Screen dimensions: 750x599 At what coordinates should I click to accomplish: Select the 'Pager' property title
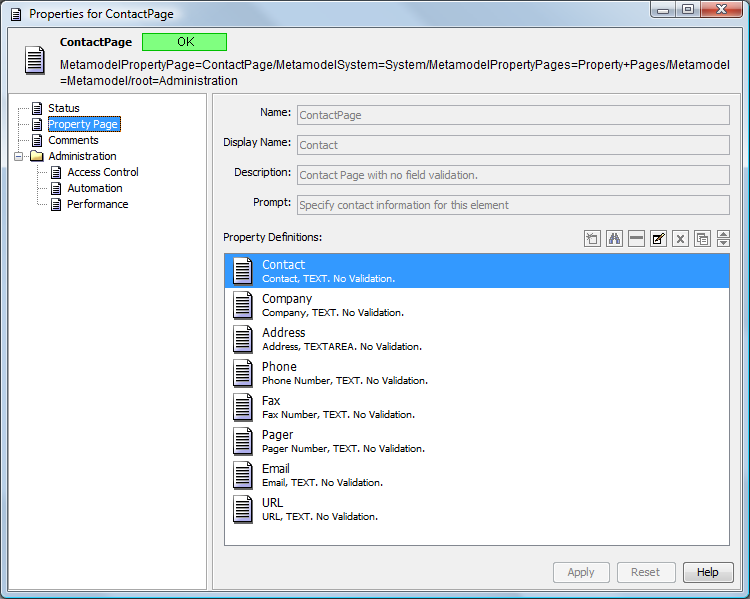[x=277, y=435]
